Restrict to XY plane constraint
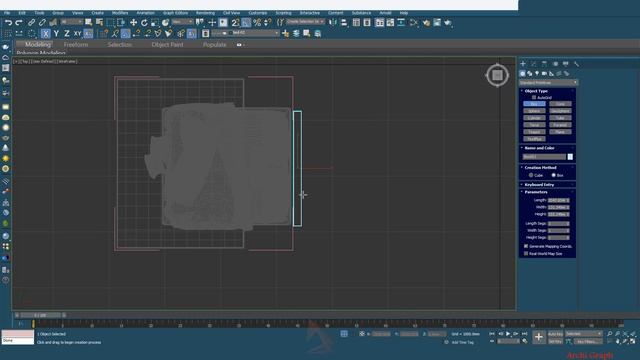640x360 pixels. click(78, 33)
